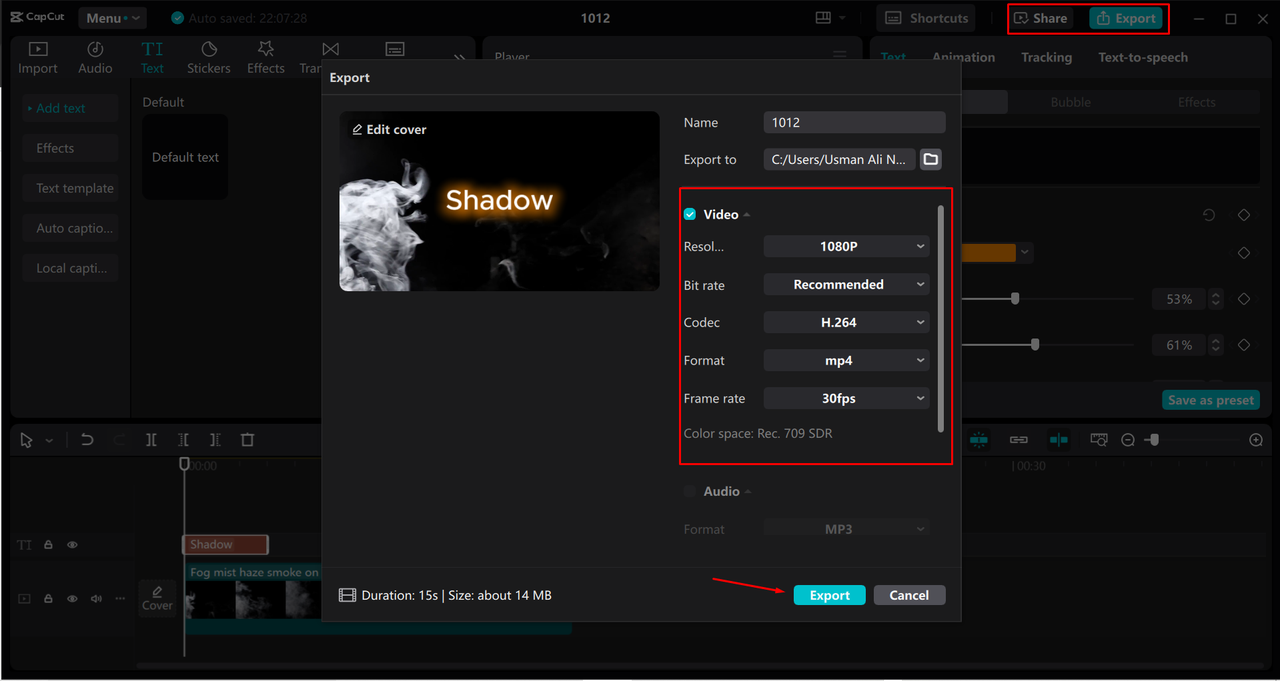Toggle the main track magnet icon
This screenshot has height=681, width=1280.
click(x=979, y=440)
